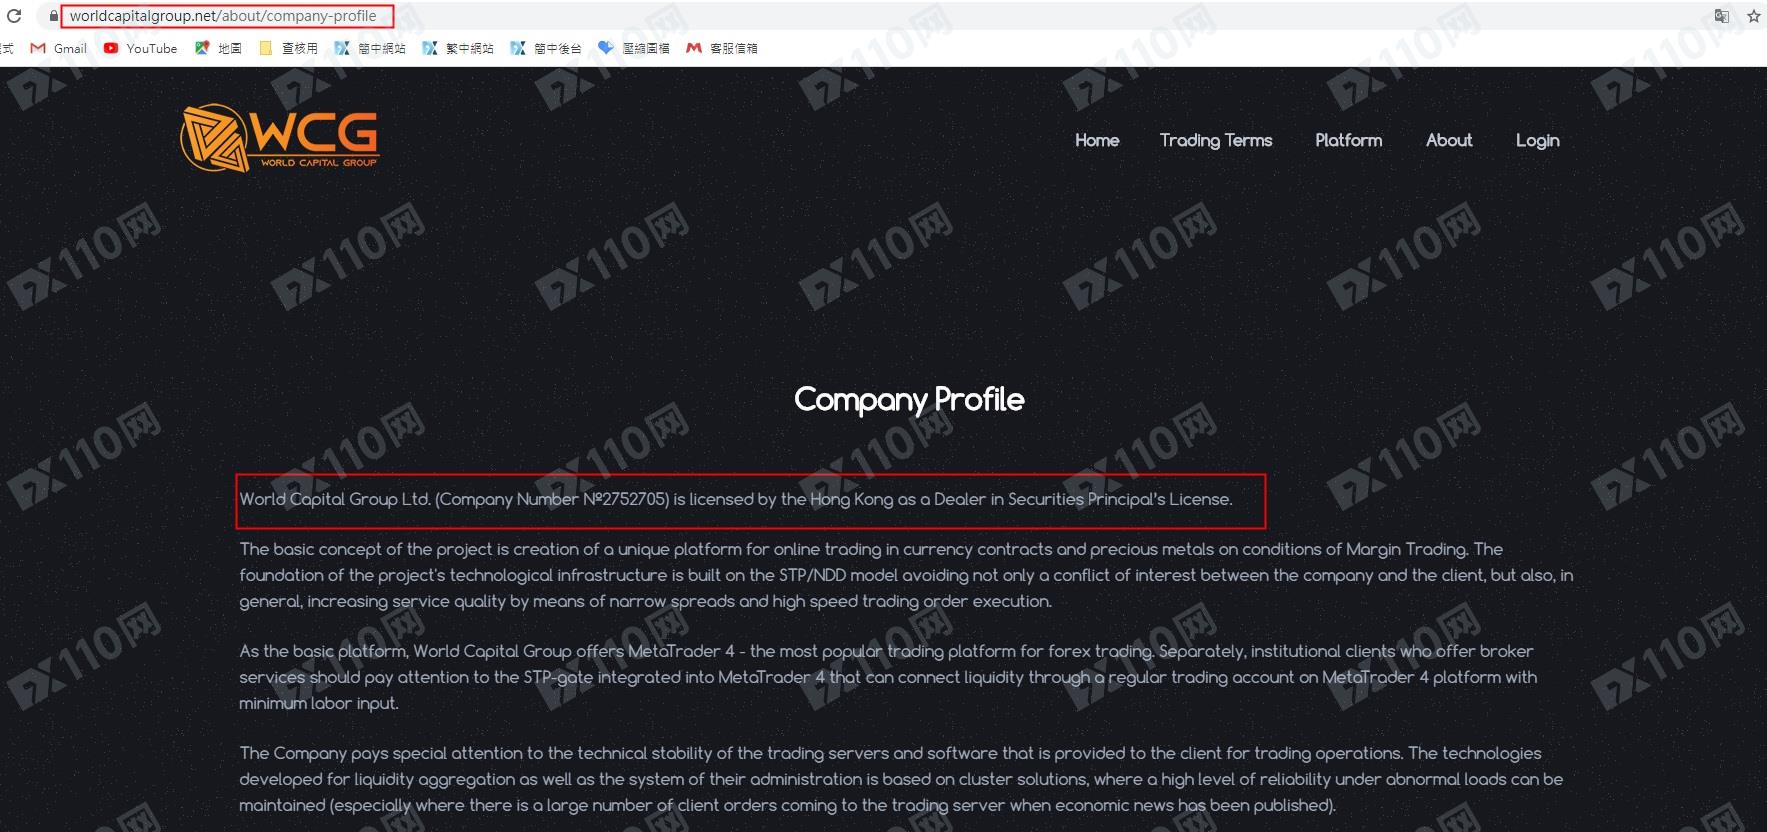The image size is (1767, 832).
Task: Open the 簡中網站 bookmark
Action: click(x=370, y=48)
